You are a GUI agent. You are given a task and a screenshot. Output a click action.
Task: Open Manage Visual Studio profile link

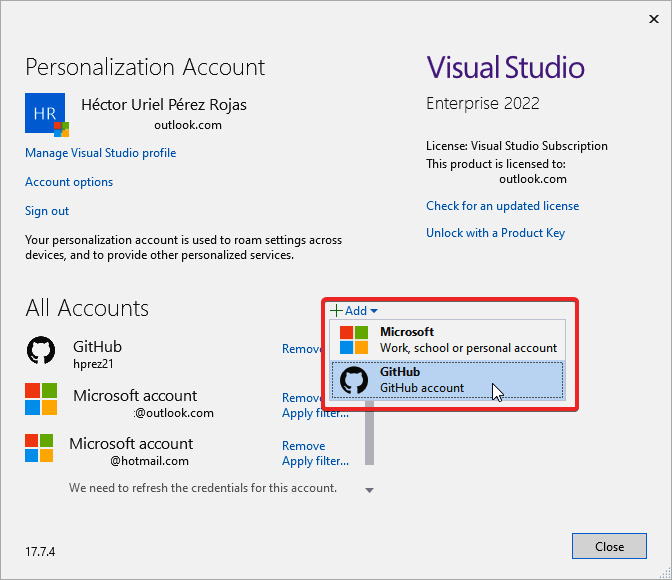tap(101, 153)
